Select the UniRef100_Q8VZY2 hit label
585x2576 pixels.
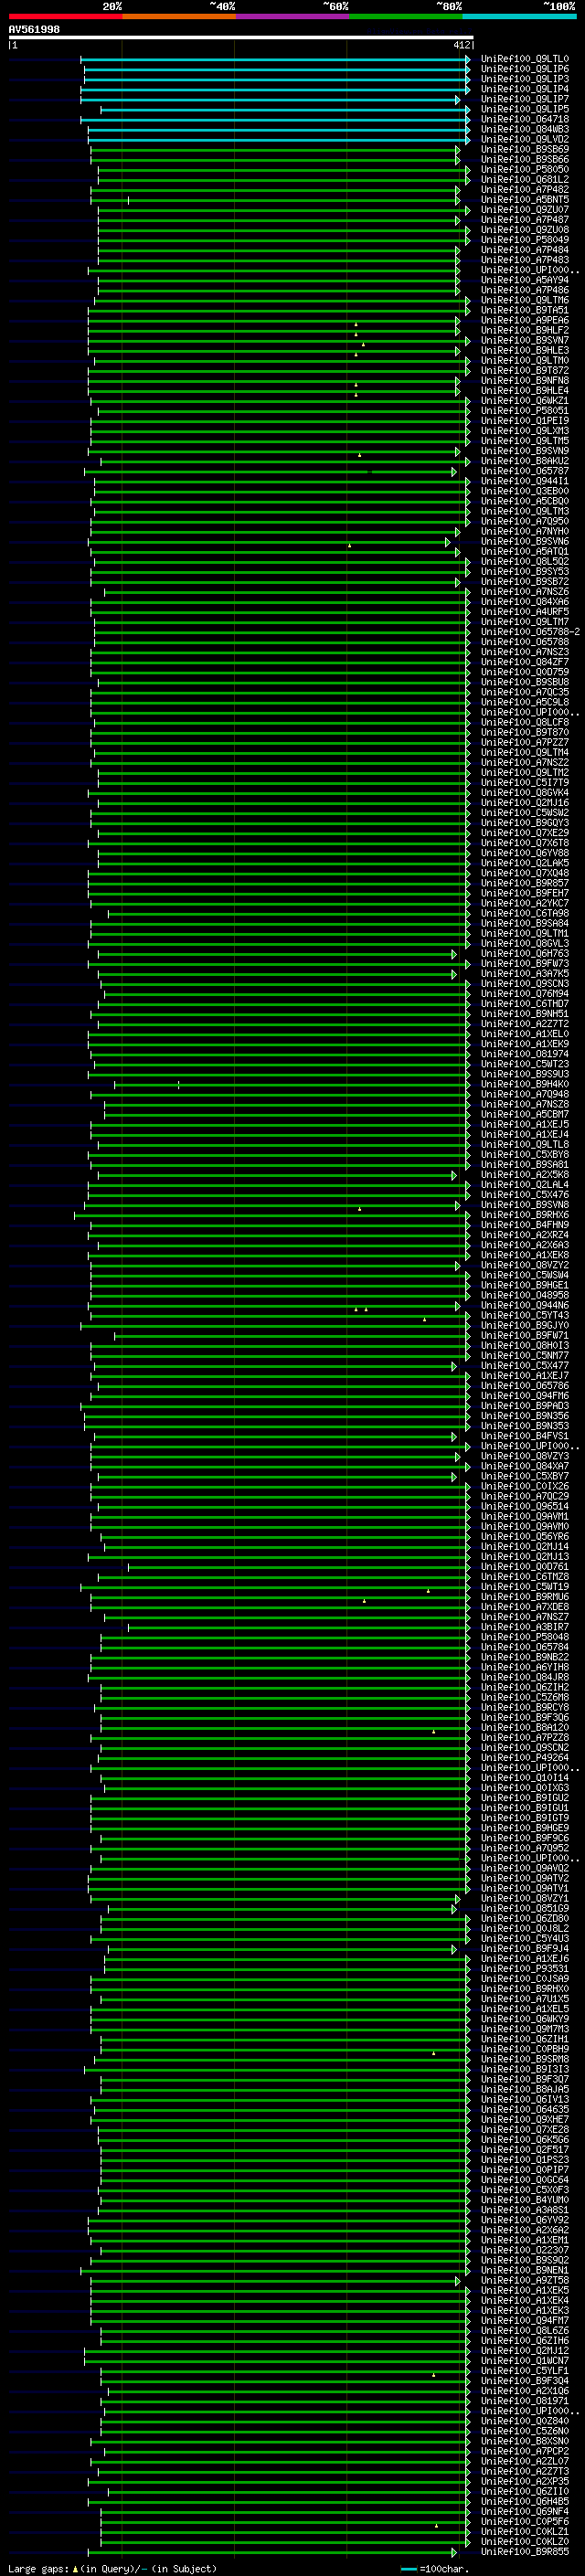[x=524, y=1265]
